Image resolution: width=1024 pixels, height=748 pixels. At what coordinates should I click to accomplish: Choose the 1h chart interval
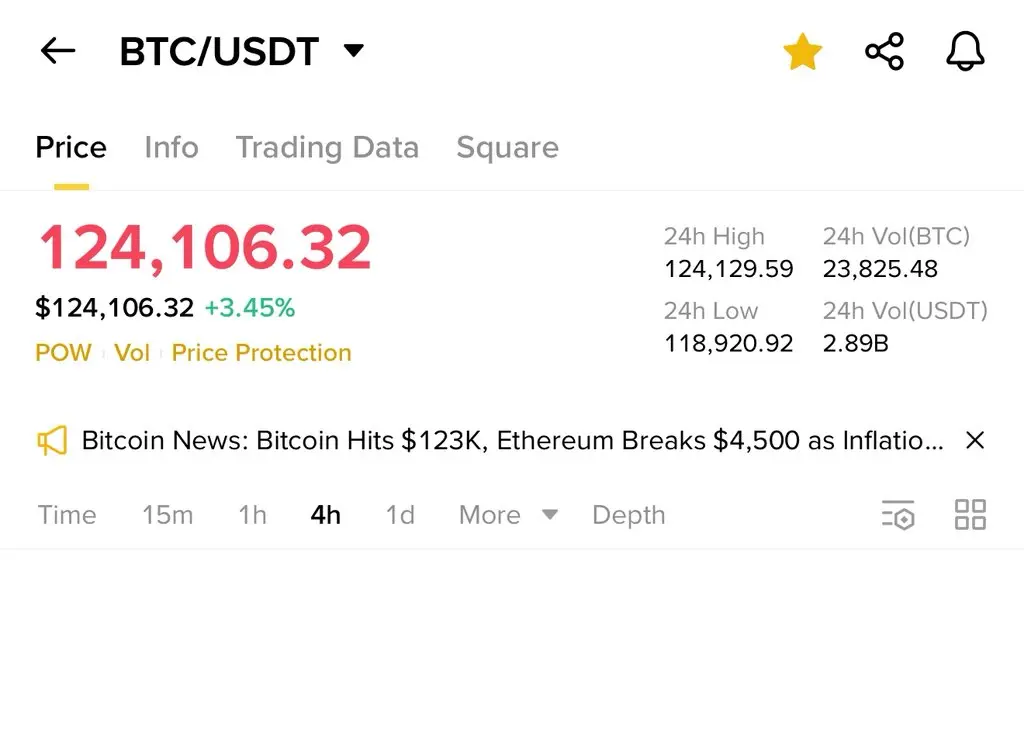tap(252, 515)
